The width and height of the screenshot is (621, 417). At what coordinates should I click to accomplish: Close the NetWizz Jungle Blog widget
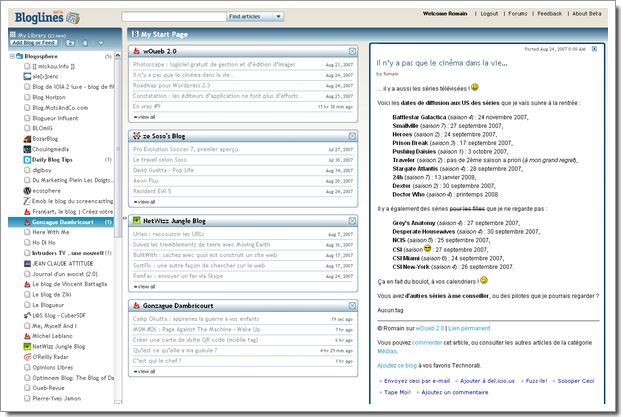click(x=352, y=221)
